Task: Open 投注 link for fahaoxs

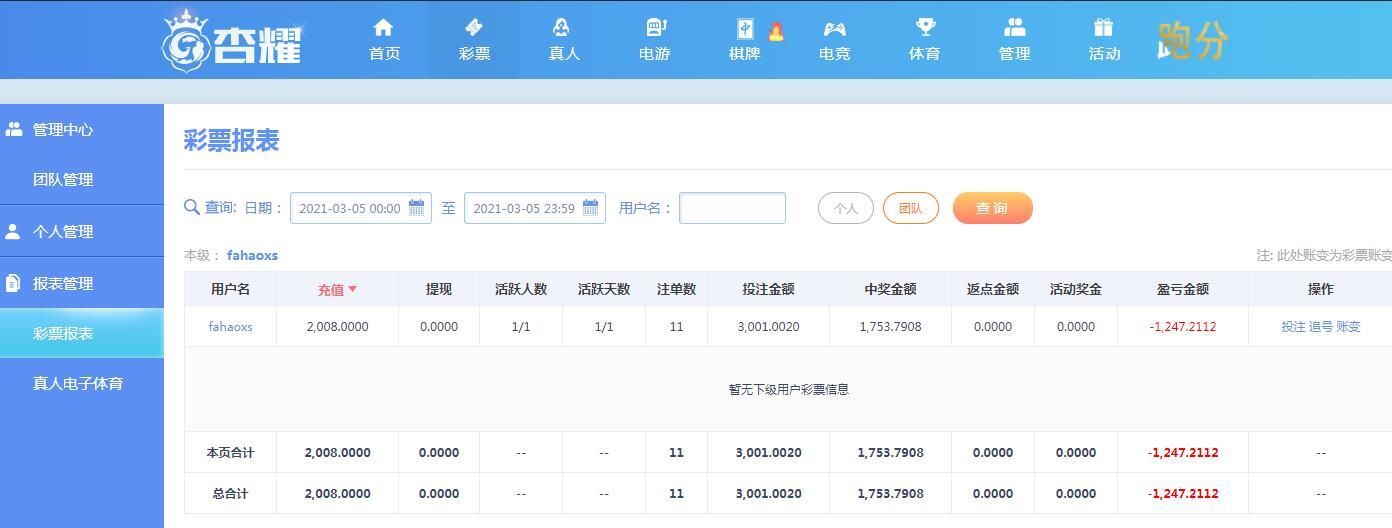Action: (1293, 326)
